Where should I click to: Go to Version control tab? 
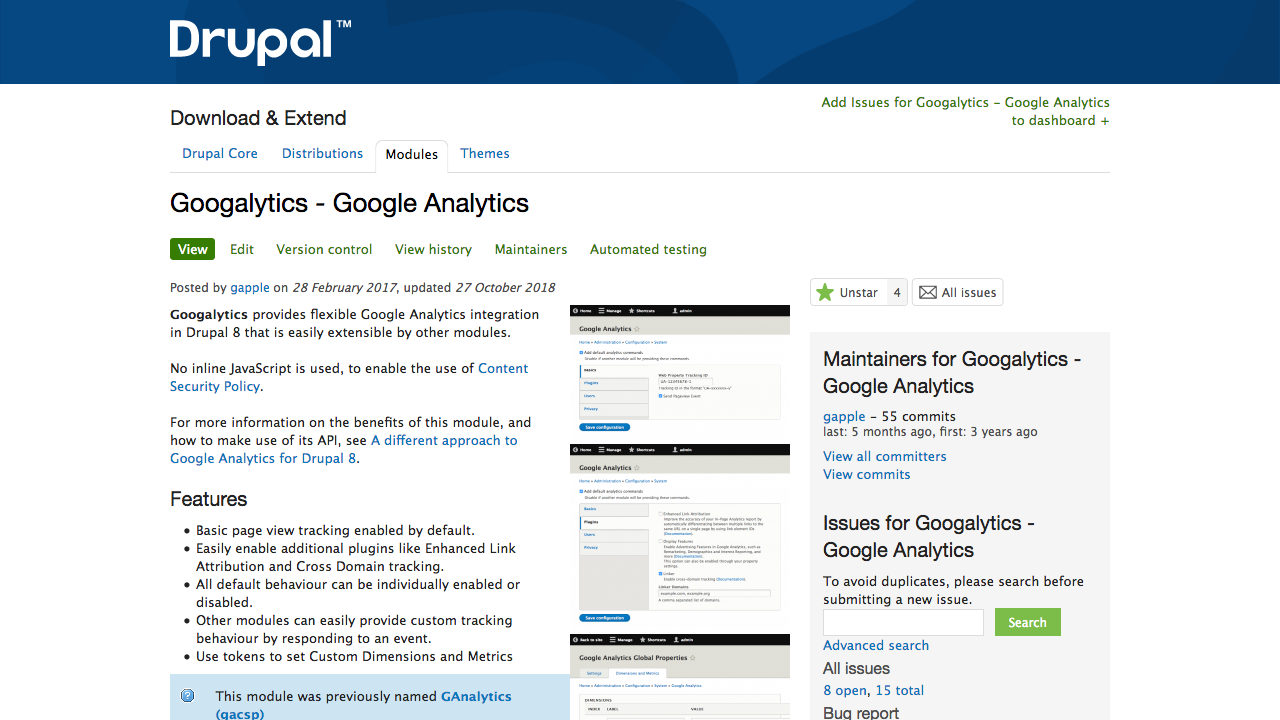[324, 250]
